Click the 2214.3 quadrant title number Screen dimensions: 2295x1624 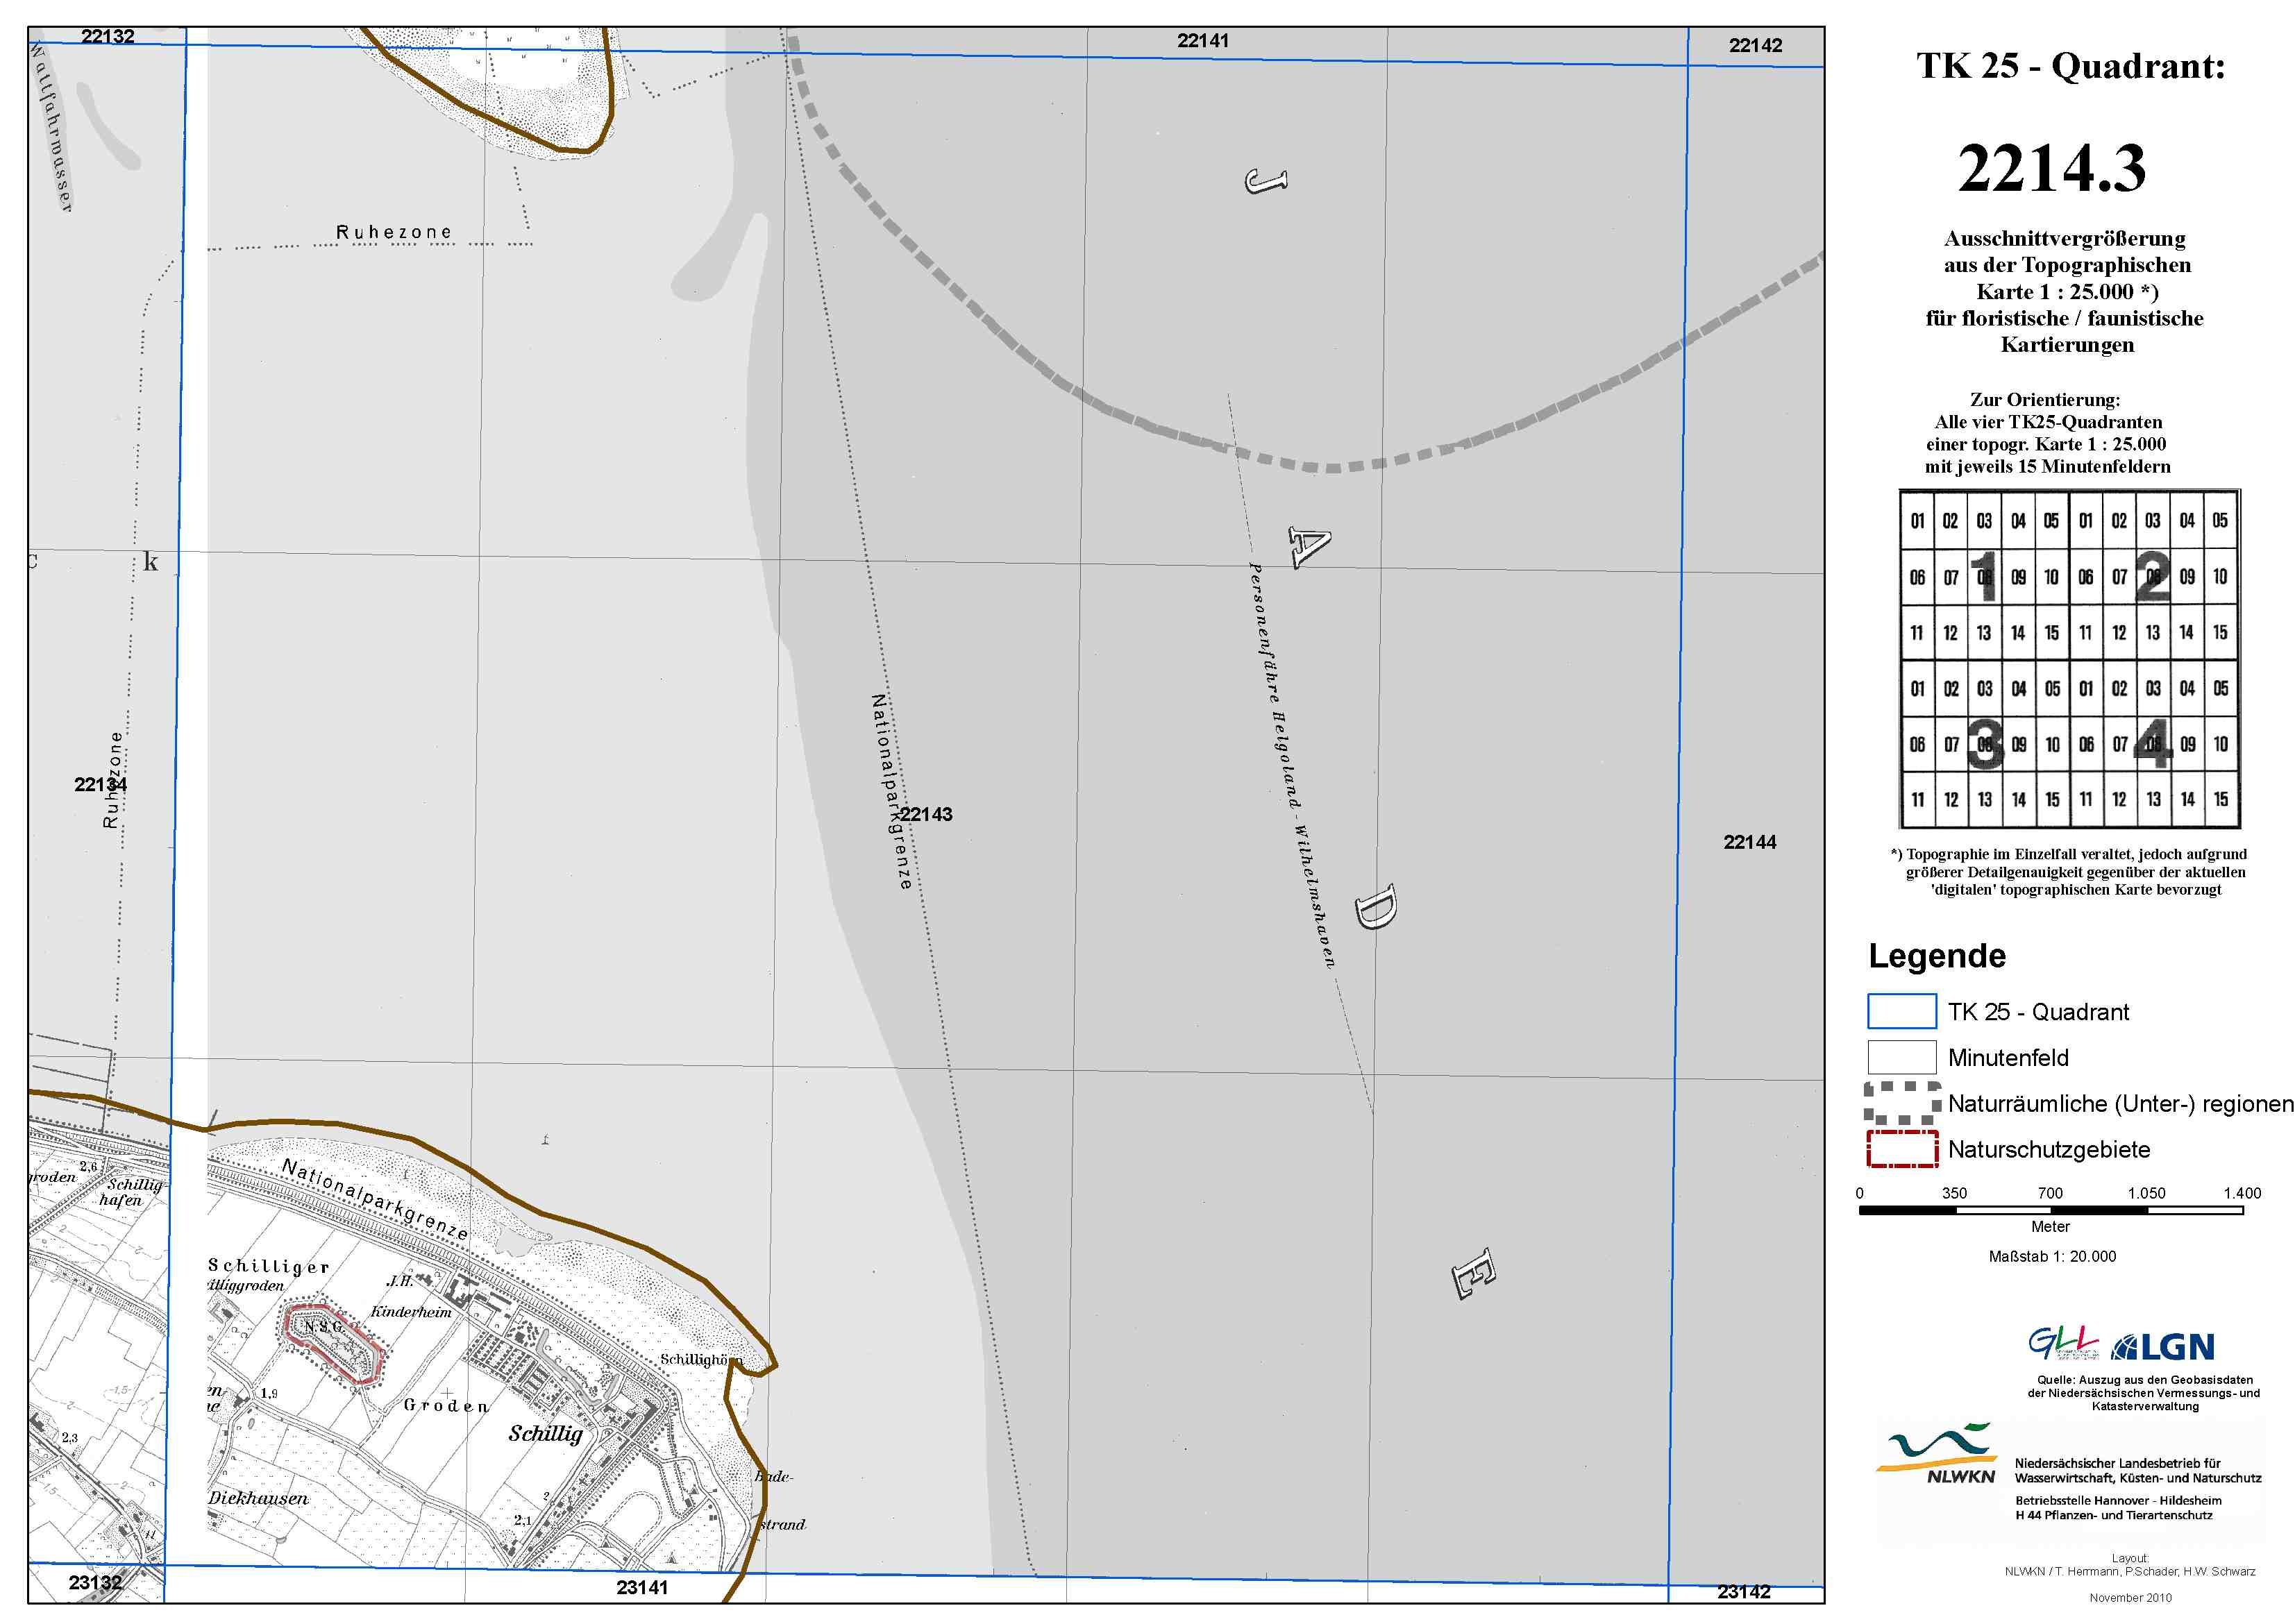(x=2051, y=168)
